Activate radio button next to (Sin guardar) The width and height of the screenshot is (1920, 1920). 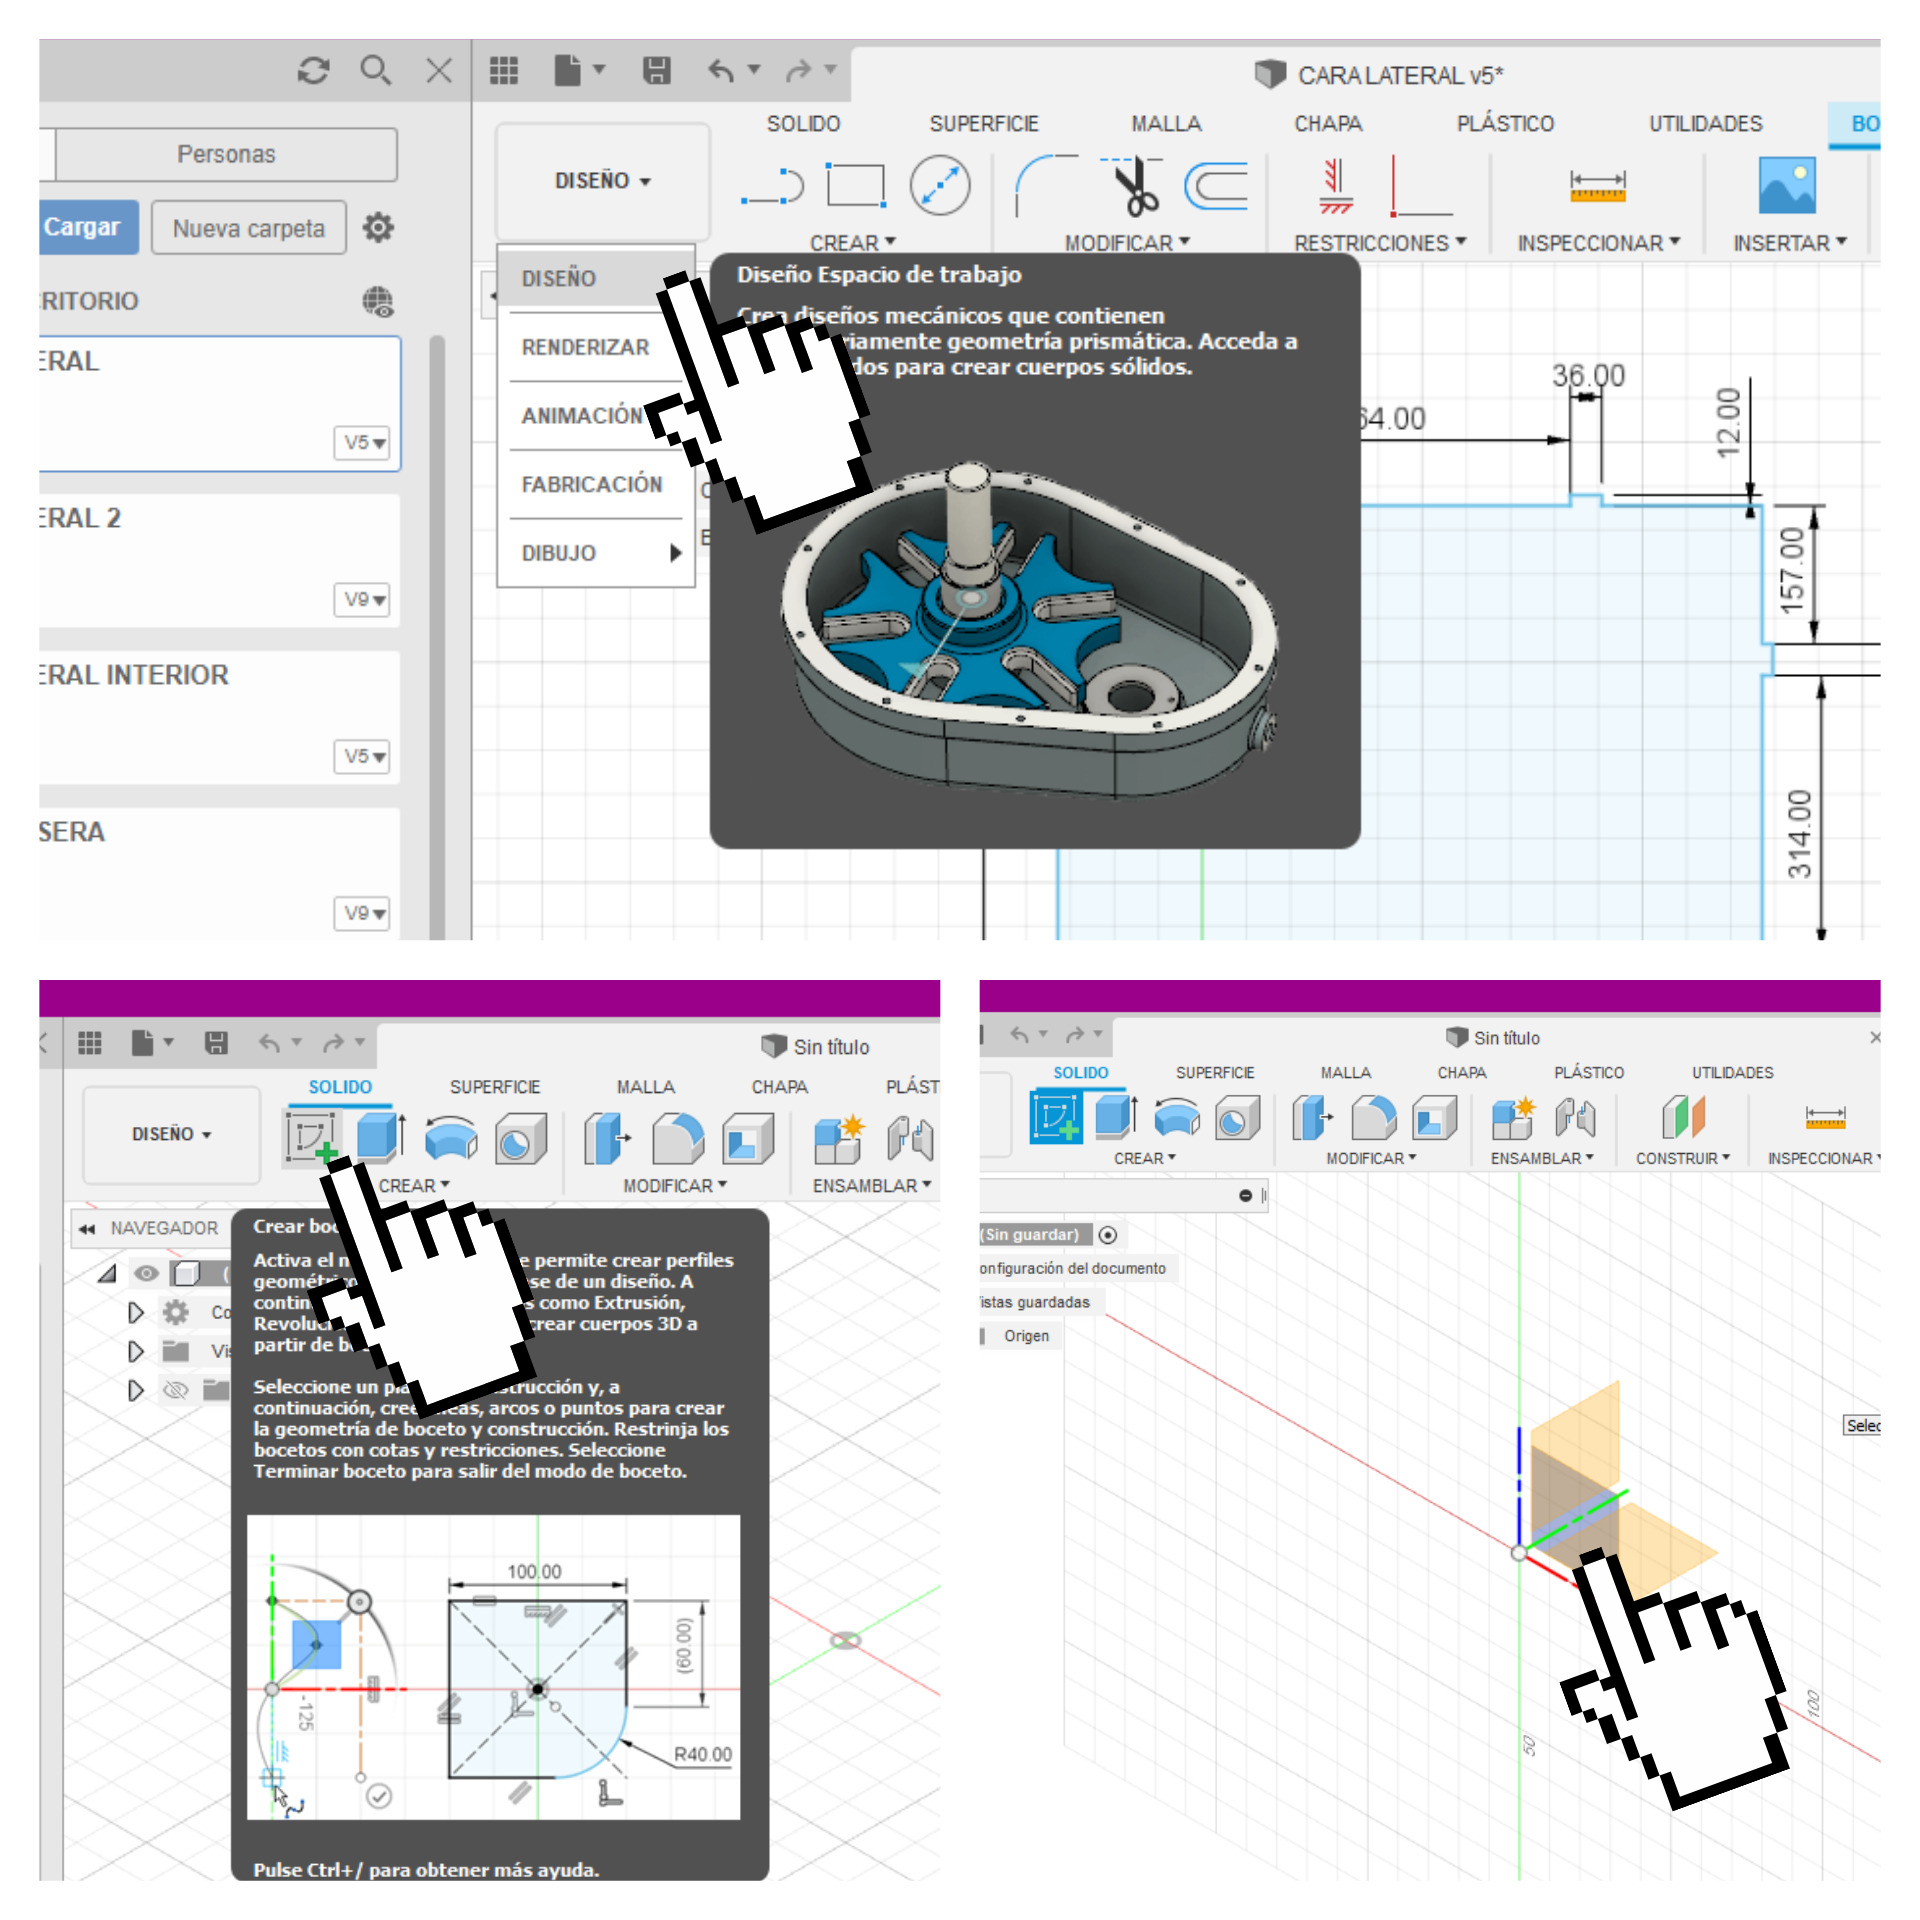pyautogui.click(x=1107, y=1235)
